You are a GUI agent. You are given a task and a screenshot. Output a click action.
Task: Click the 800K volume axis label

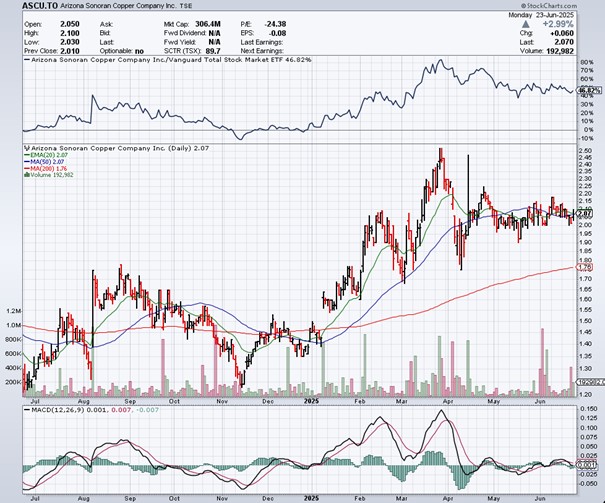[14, 339]
